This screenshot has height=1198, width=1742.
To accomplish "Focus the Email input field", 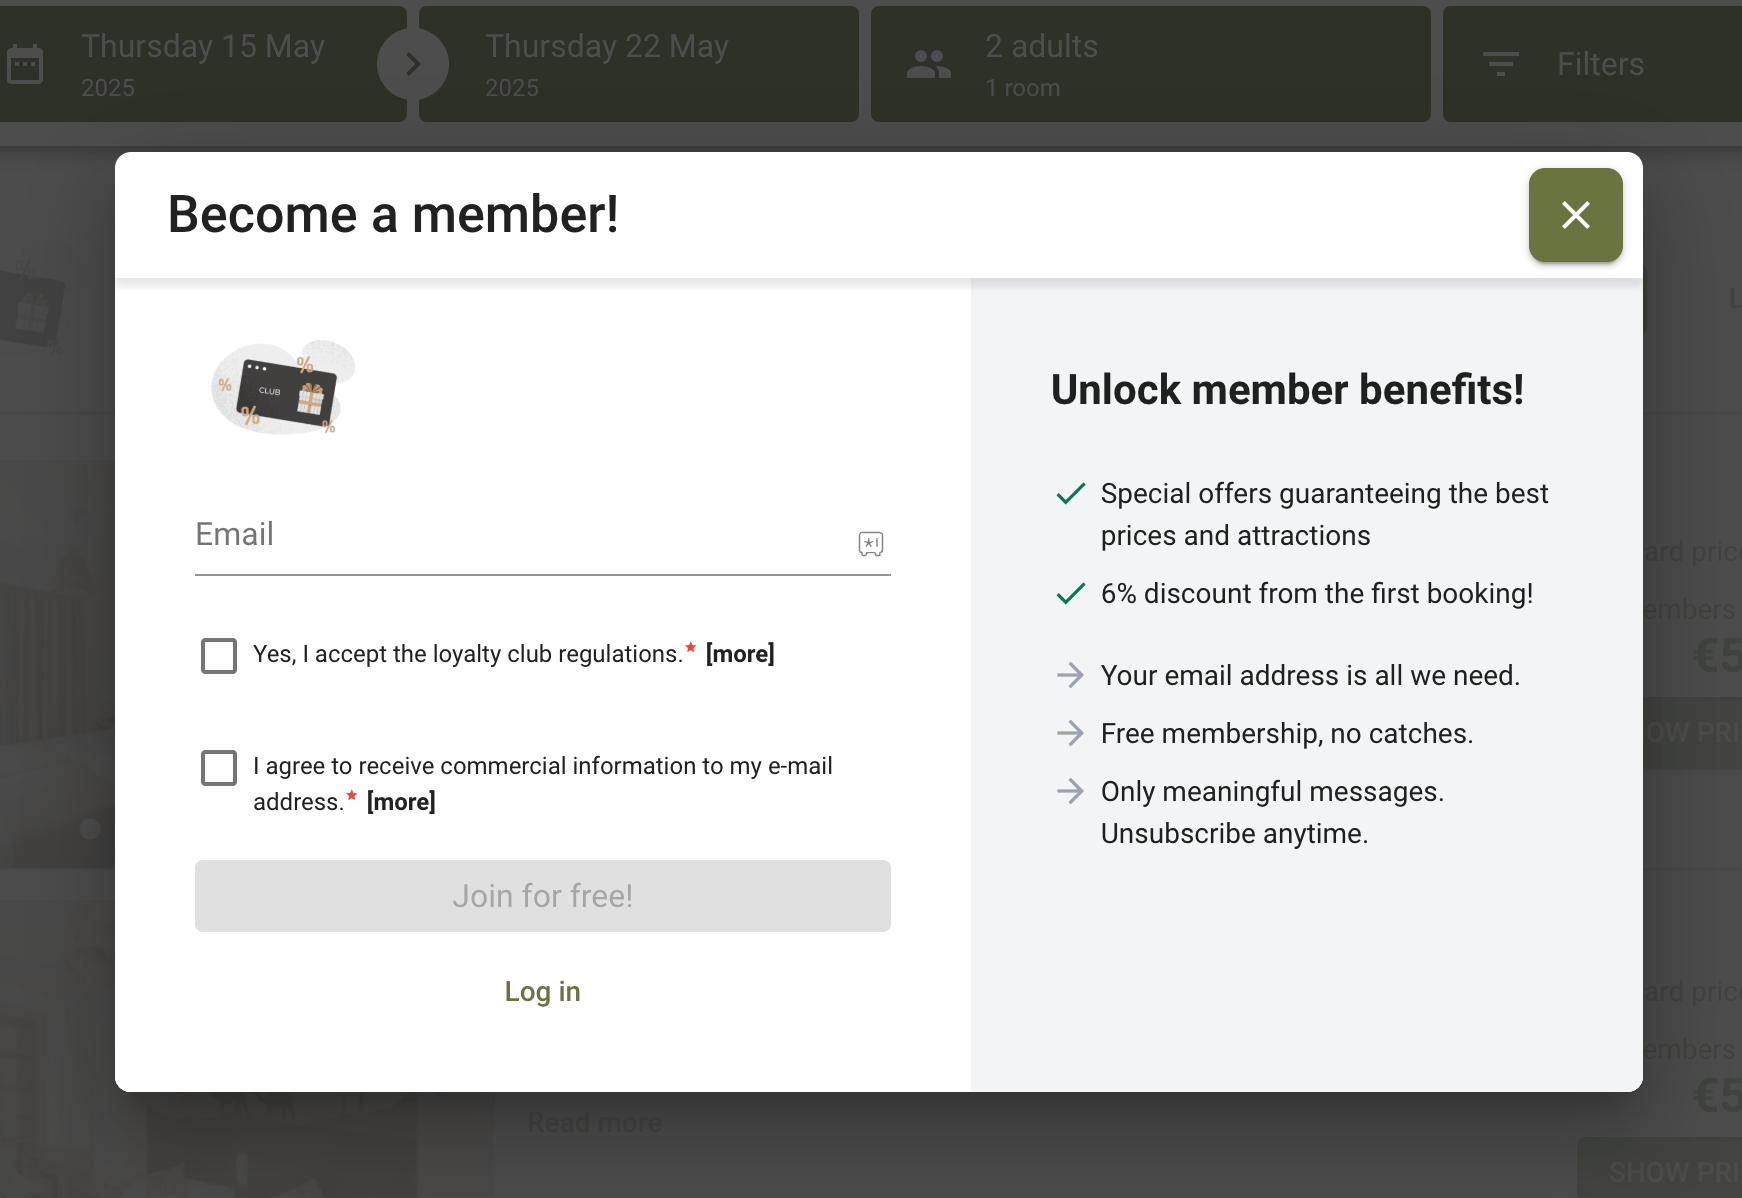I will click(520, 540).
